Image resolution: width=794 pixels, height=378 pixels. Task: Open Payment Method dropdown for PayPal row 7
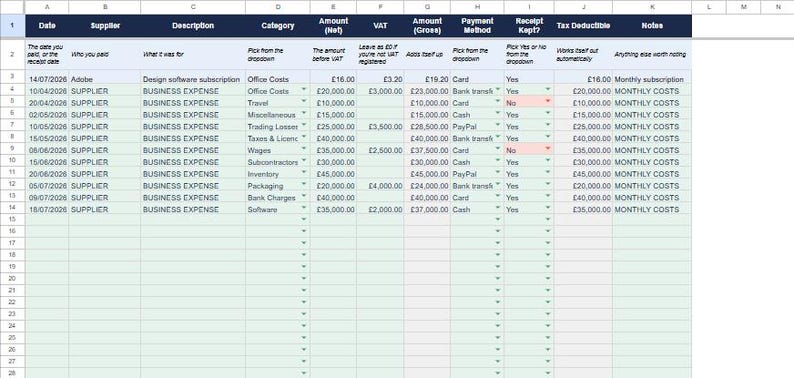498,124
